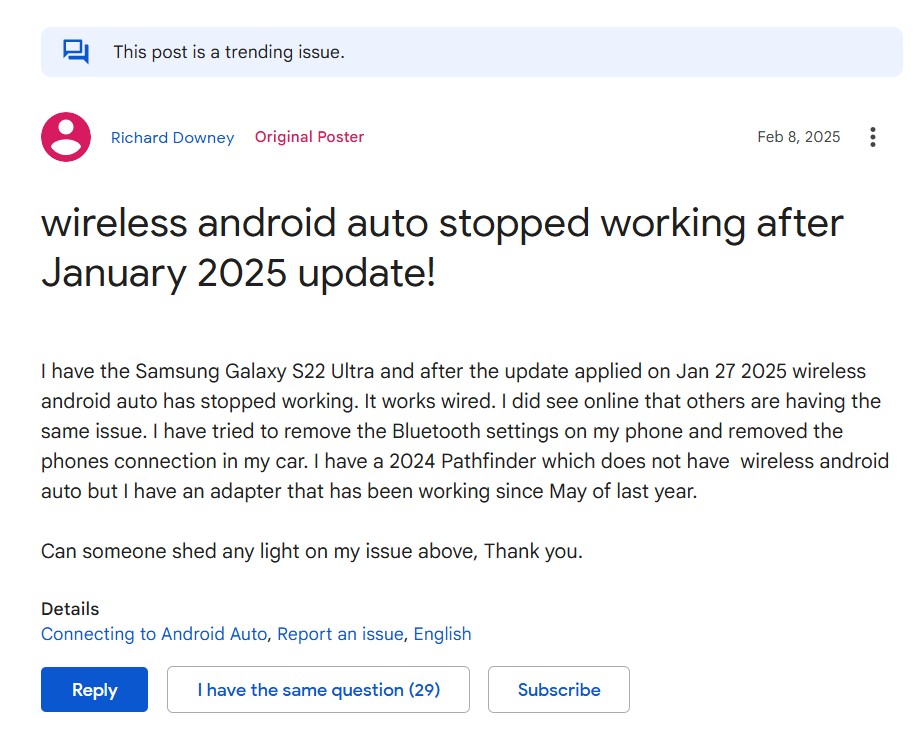This screenshot has height=751, width=918.
Task: Open the three-dot post options menu
Action: pyautogui.click(x=873, y=137)
